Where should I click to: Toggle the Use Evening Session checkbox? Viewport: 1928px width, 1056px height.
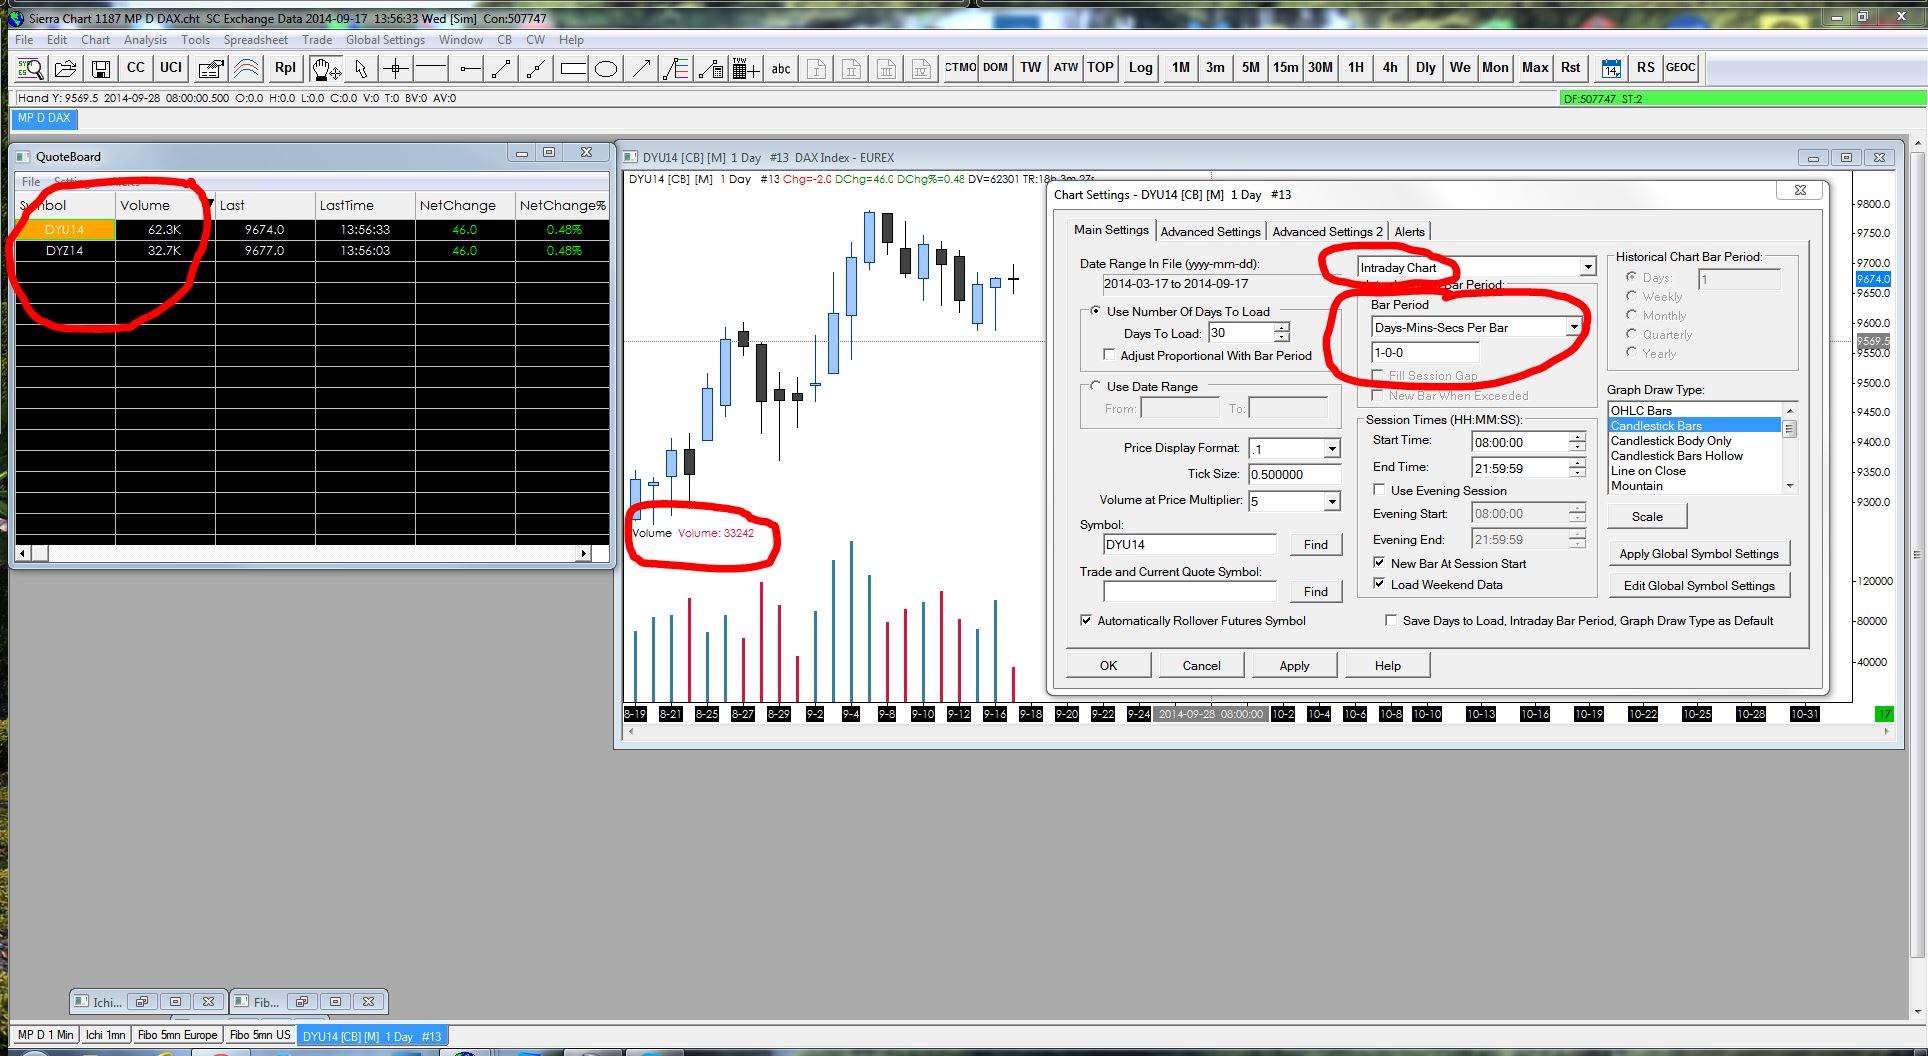(1440, 491)
